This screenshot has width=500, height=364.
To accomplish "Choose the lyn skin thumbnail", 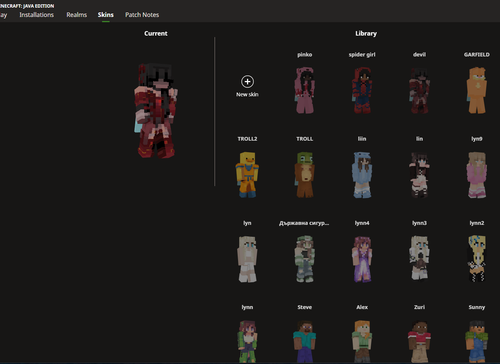I will (x=247, y=259).
